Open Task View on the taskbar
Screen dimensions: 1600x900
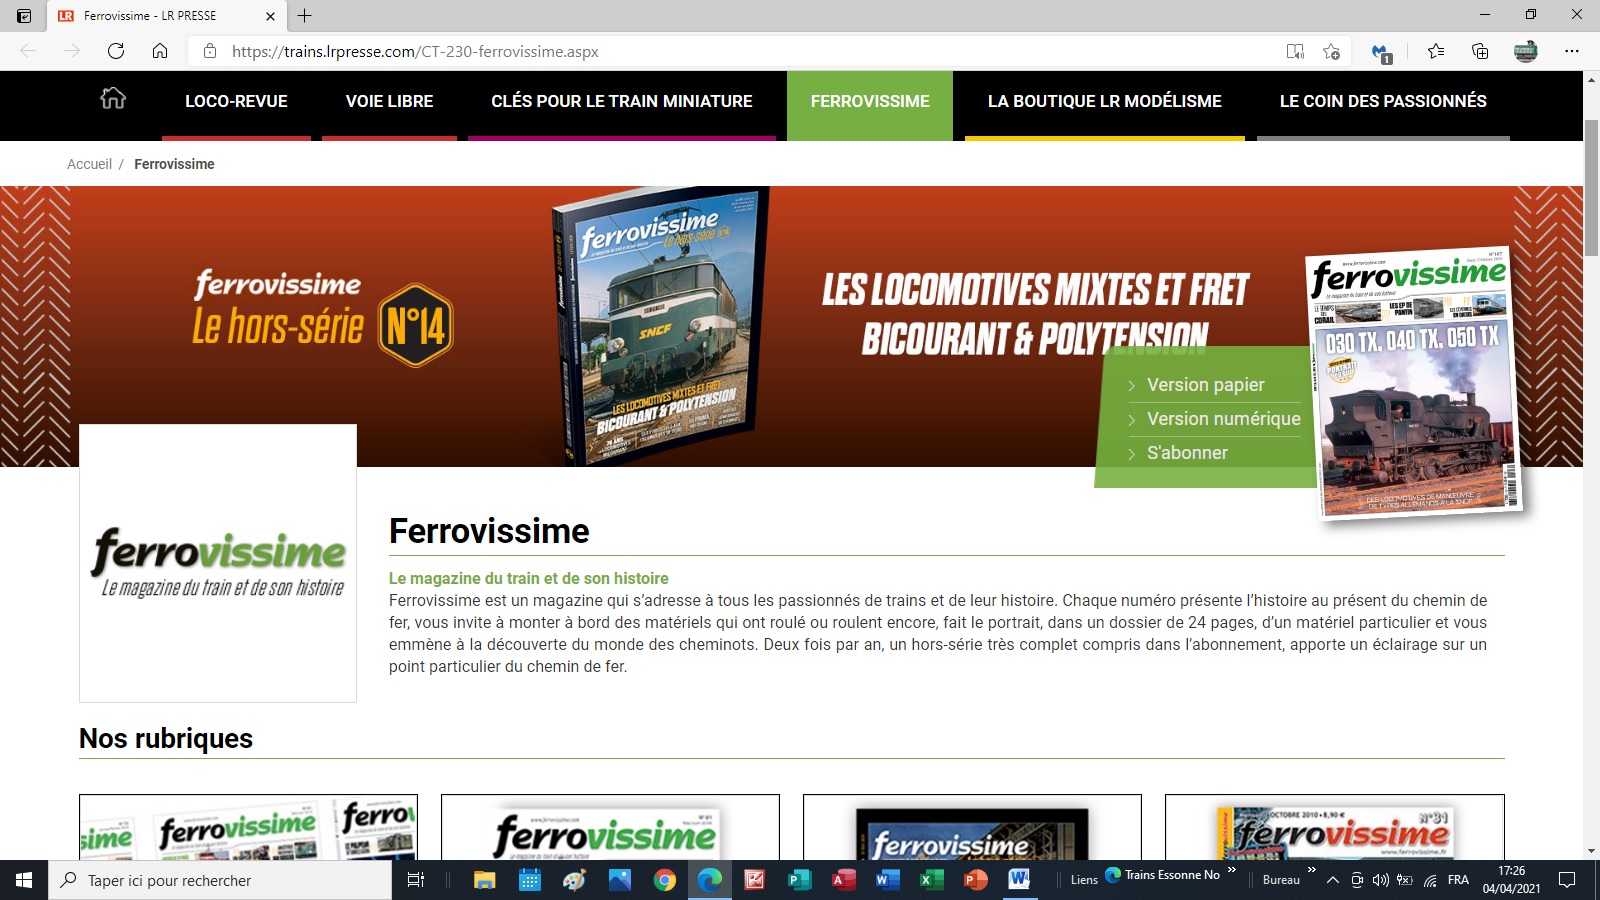click(x=416, y=880)
